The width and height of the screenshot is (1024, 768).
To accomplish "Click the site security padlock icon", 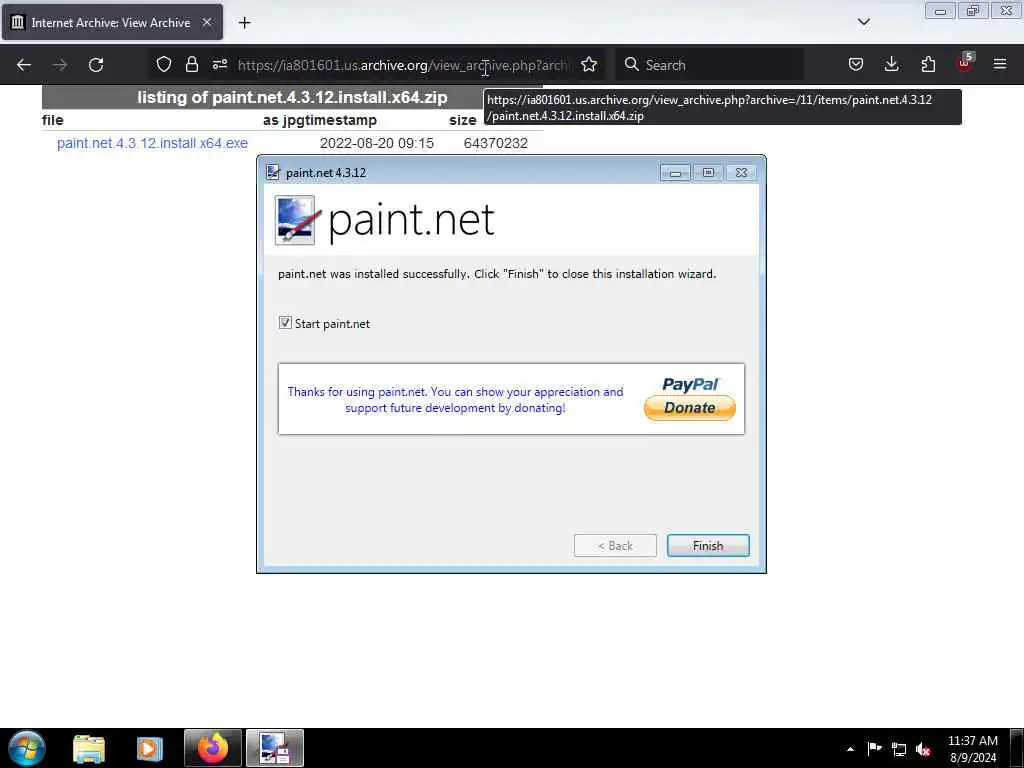I will coord(191,64).
